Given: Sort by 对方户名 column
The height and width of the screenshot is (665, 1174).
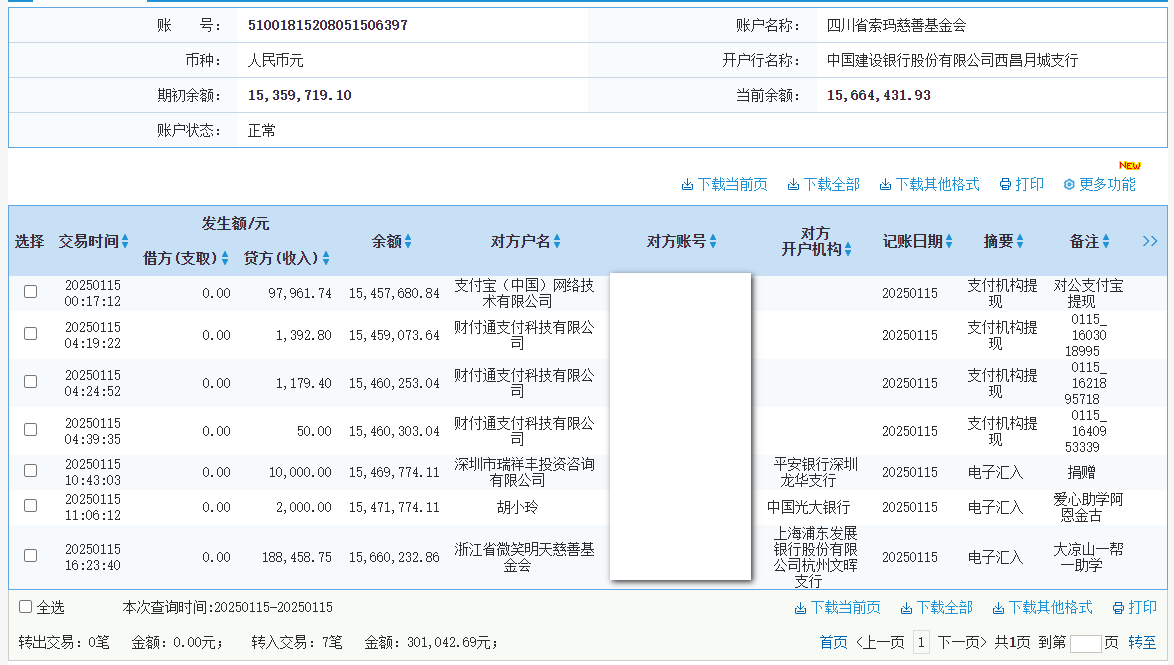Looking at the screenshot, I should click(556, 241).
